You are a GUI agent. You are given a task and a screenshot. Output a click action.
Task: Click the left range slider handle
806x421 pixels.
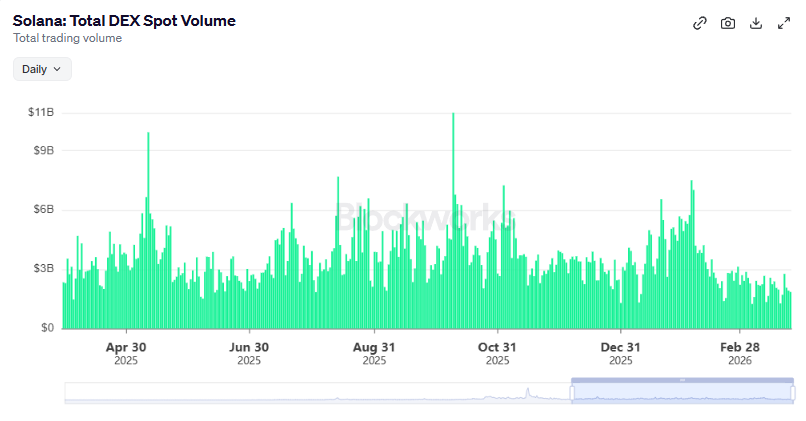(x=572, y=393)
